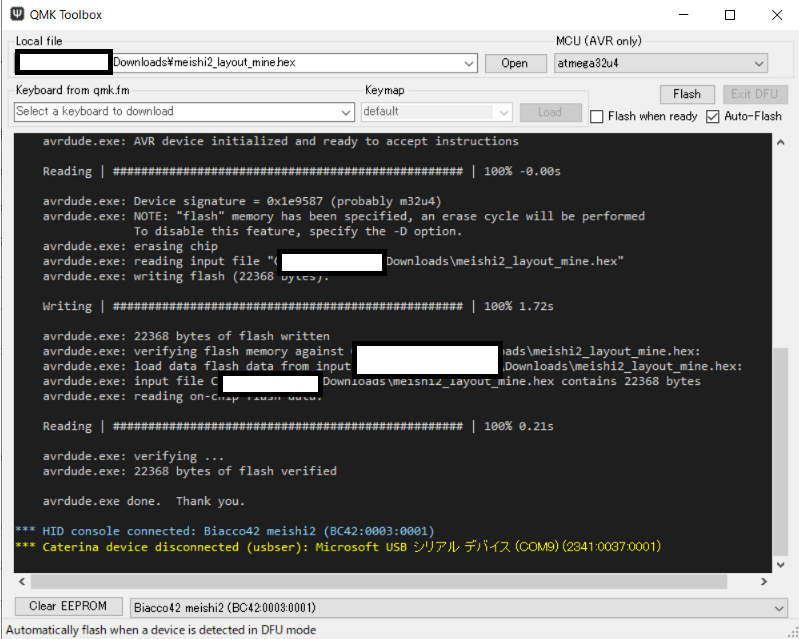Click the '22368 bytes of flash written' line
This screenshot has width=799, height=639.
[x=186, y=336]
